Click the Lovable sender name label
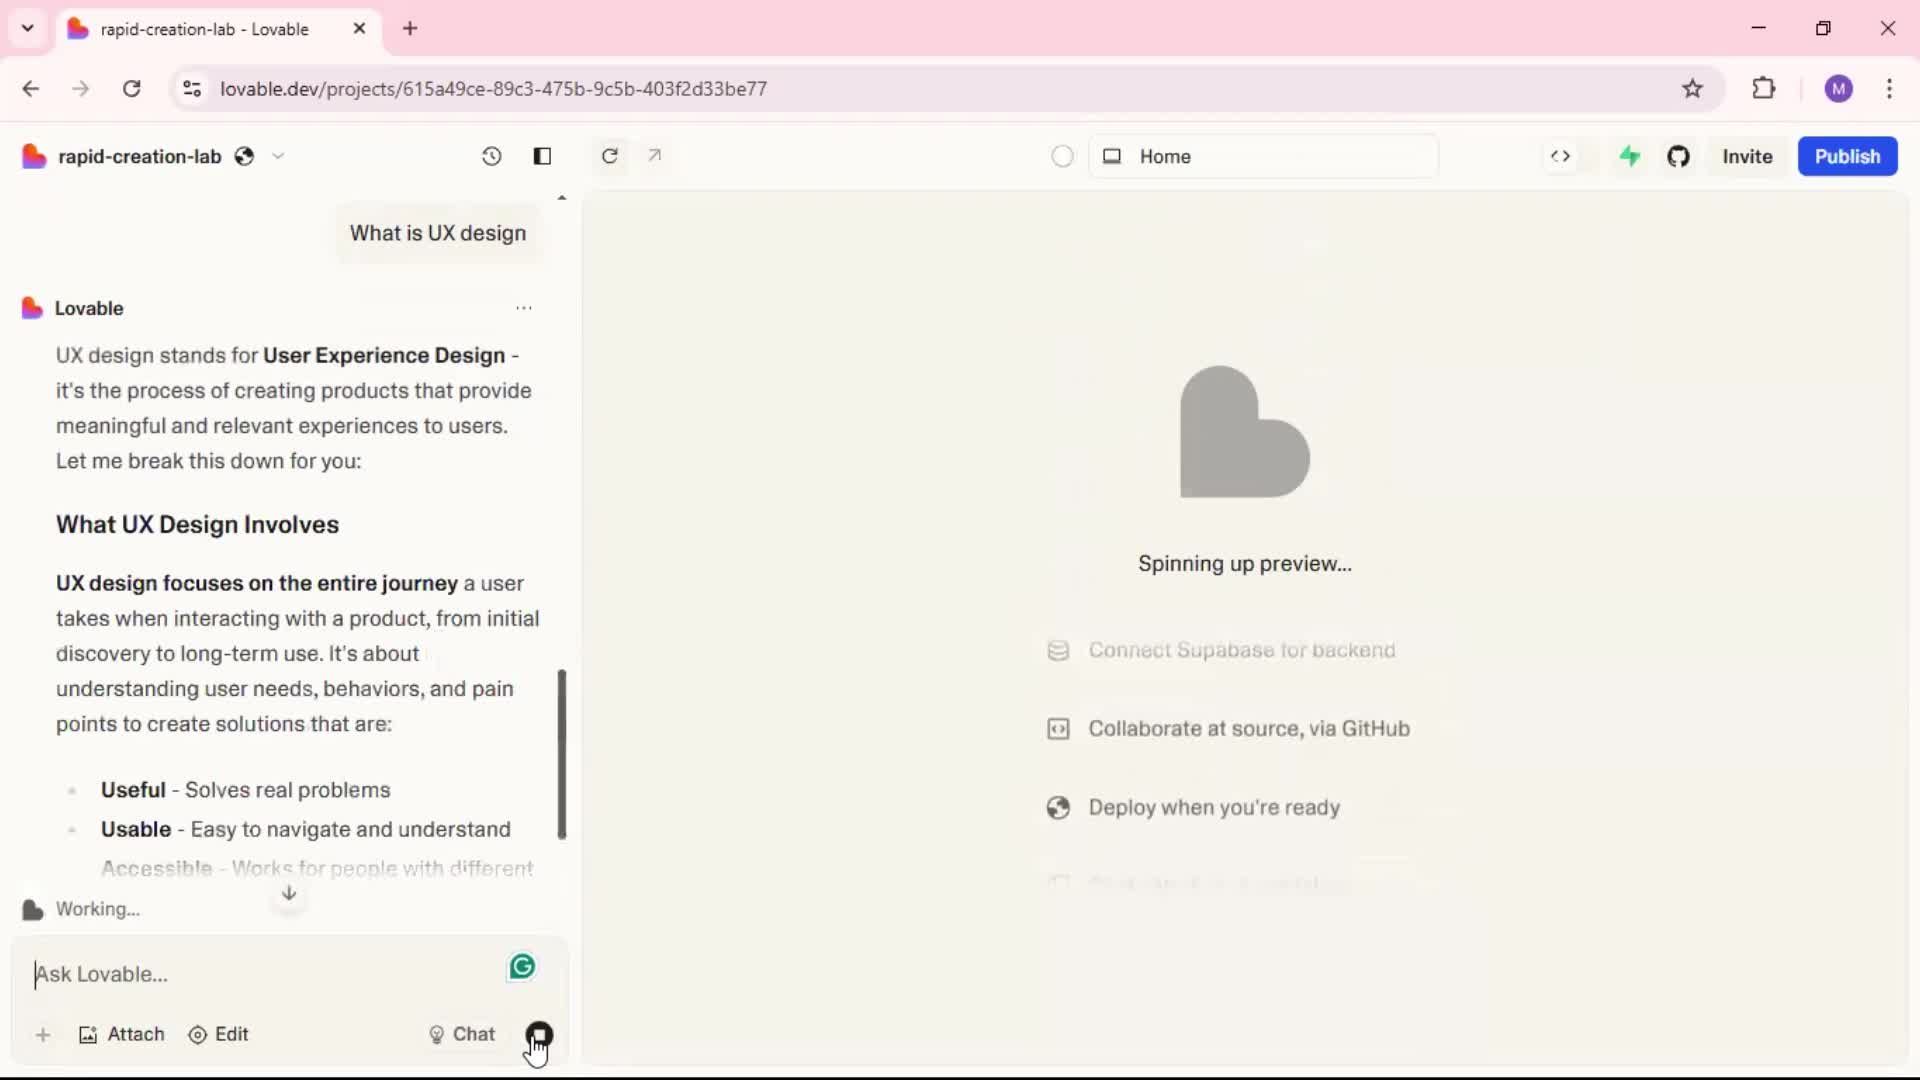Image resolution: width=1920 pixels, height=1080 pixels. 89,308
